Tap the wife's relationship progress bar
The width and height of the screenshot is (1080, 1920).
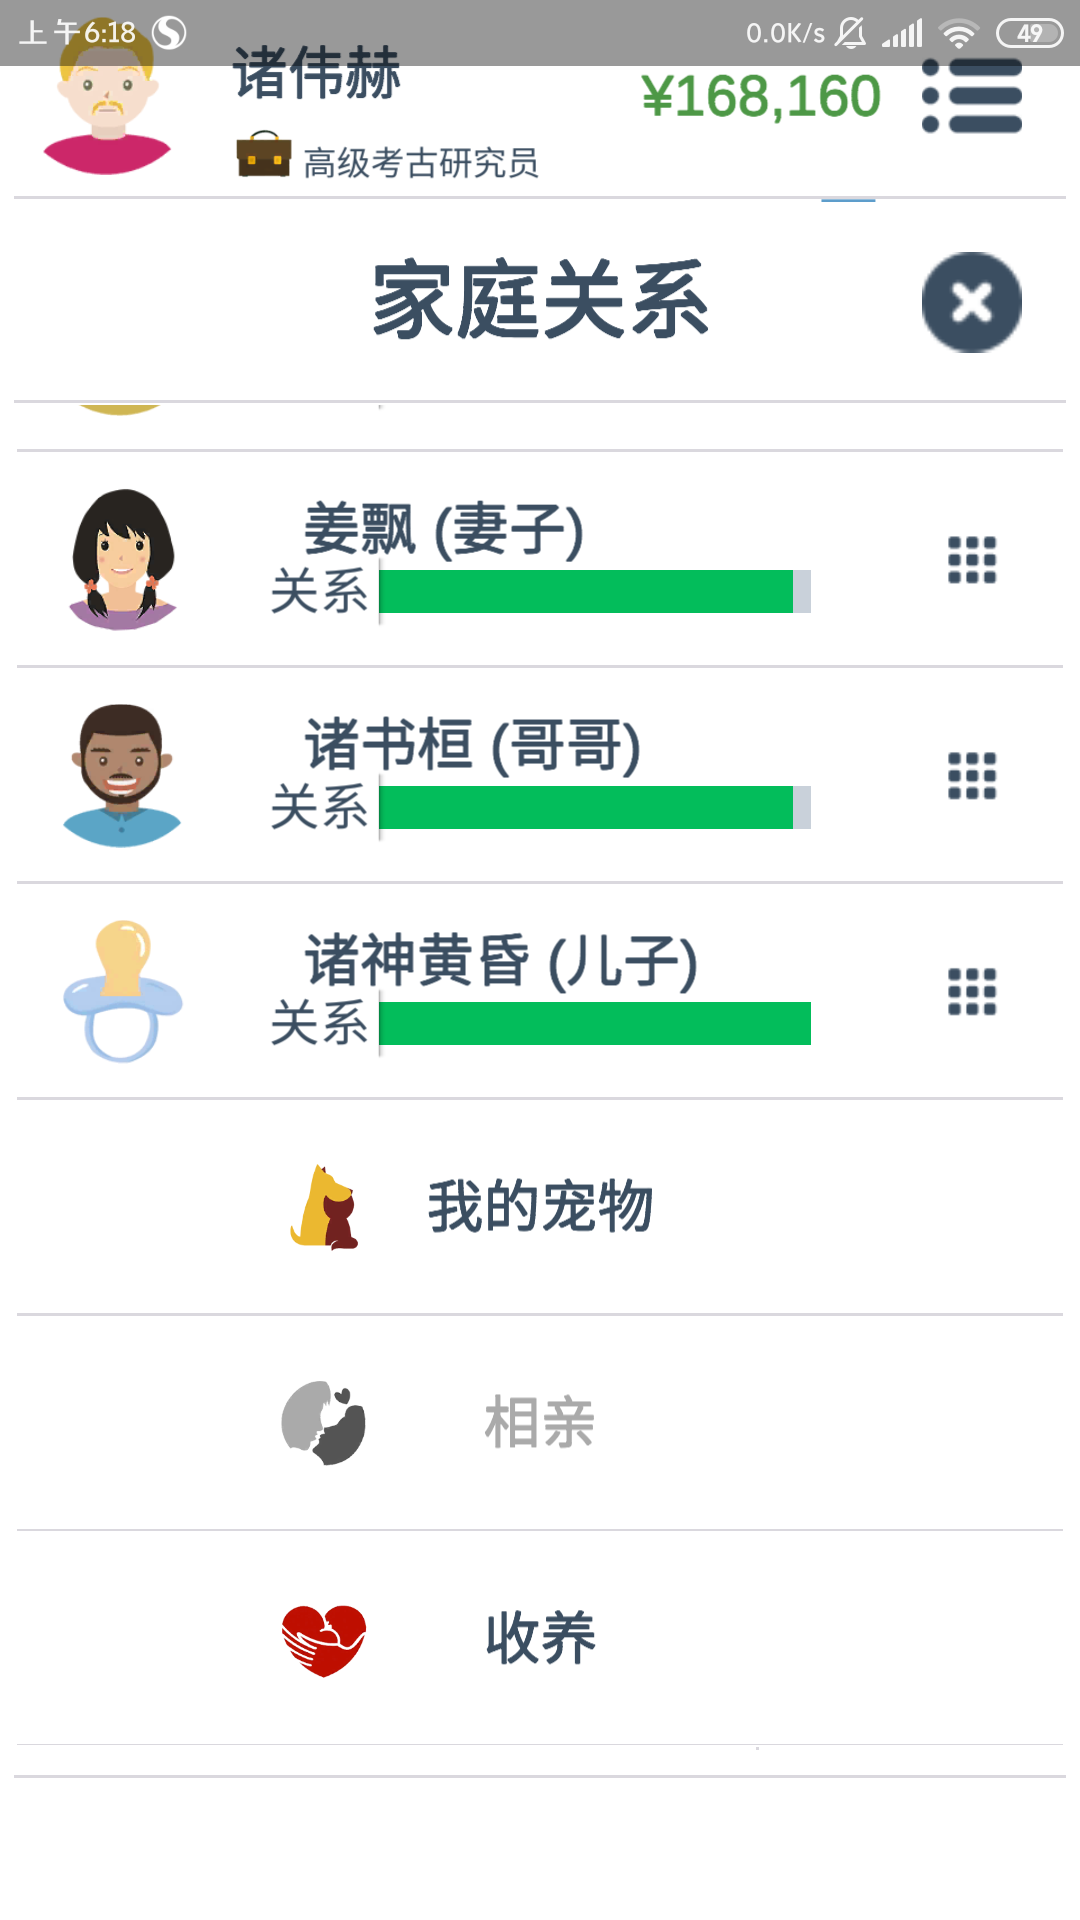click(595, 592)
